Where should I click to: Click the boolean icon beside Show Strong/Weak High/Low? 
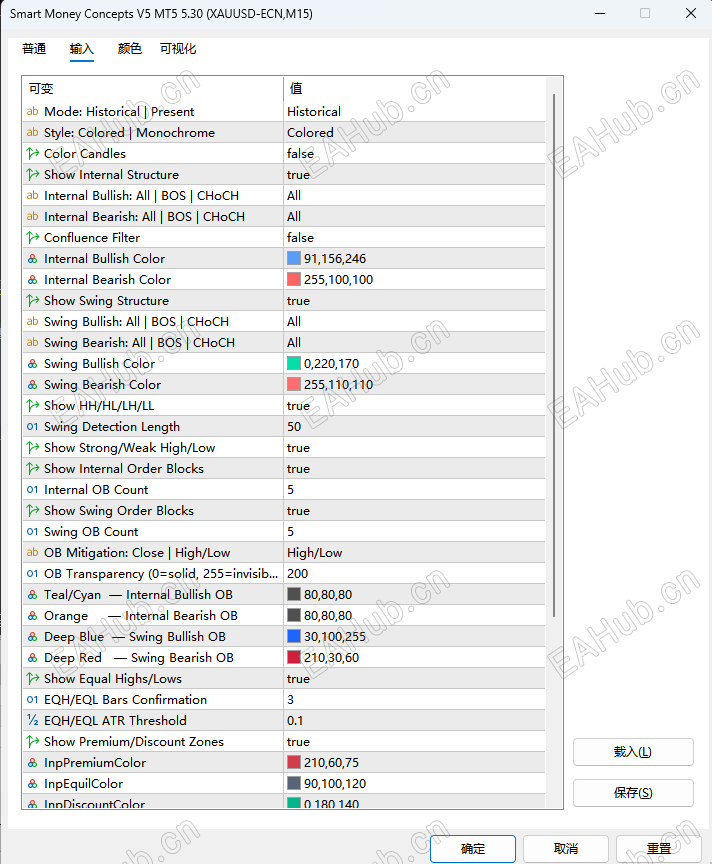pos(33,447)
